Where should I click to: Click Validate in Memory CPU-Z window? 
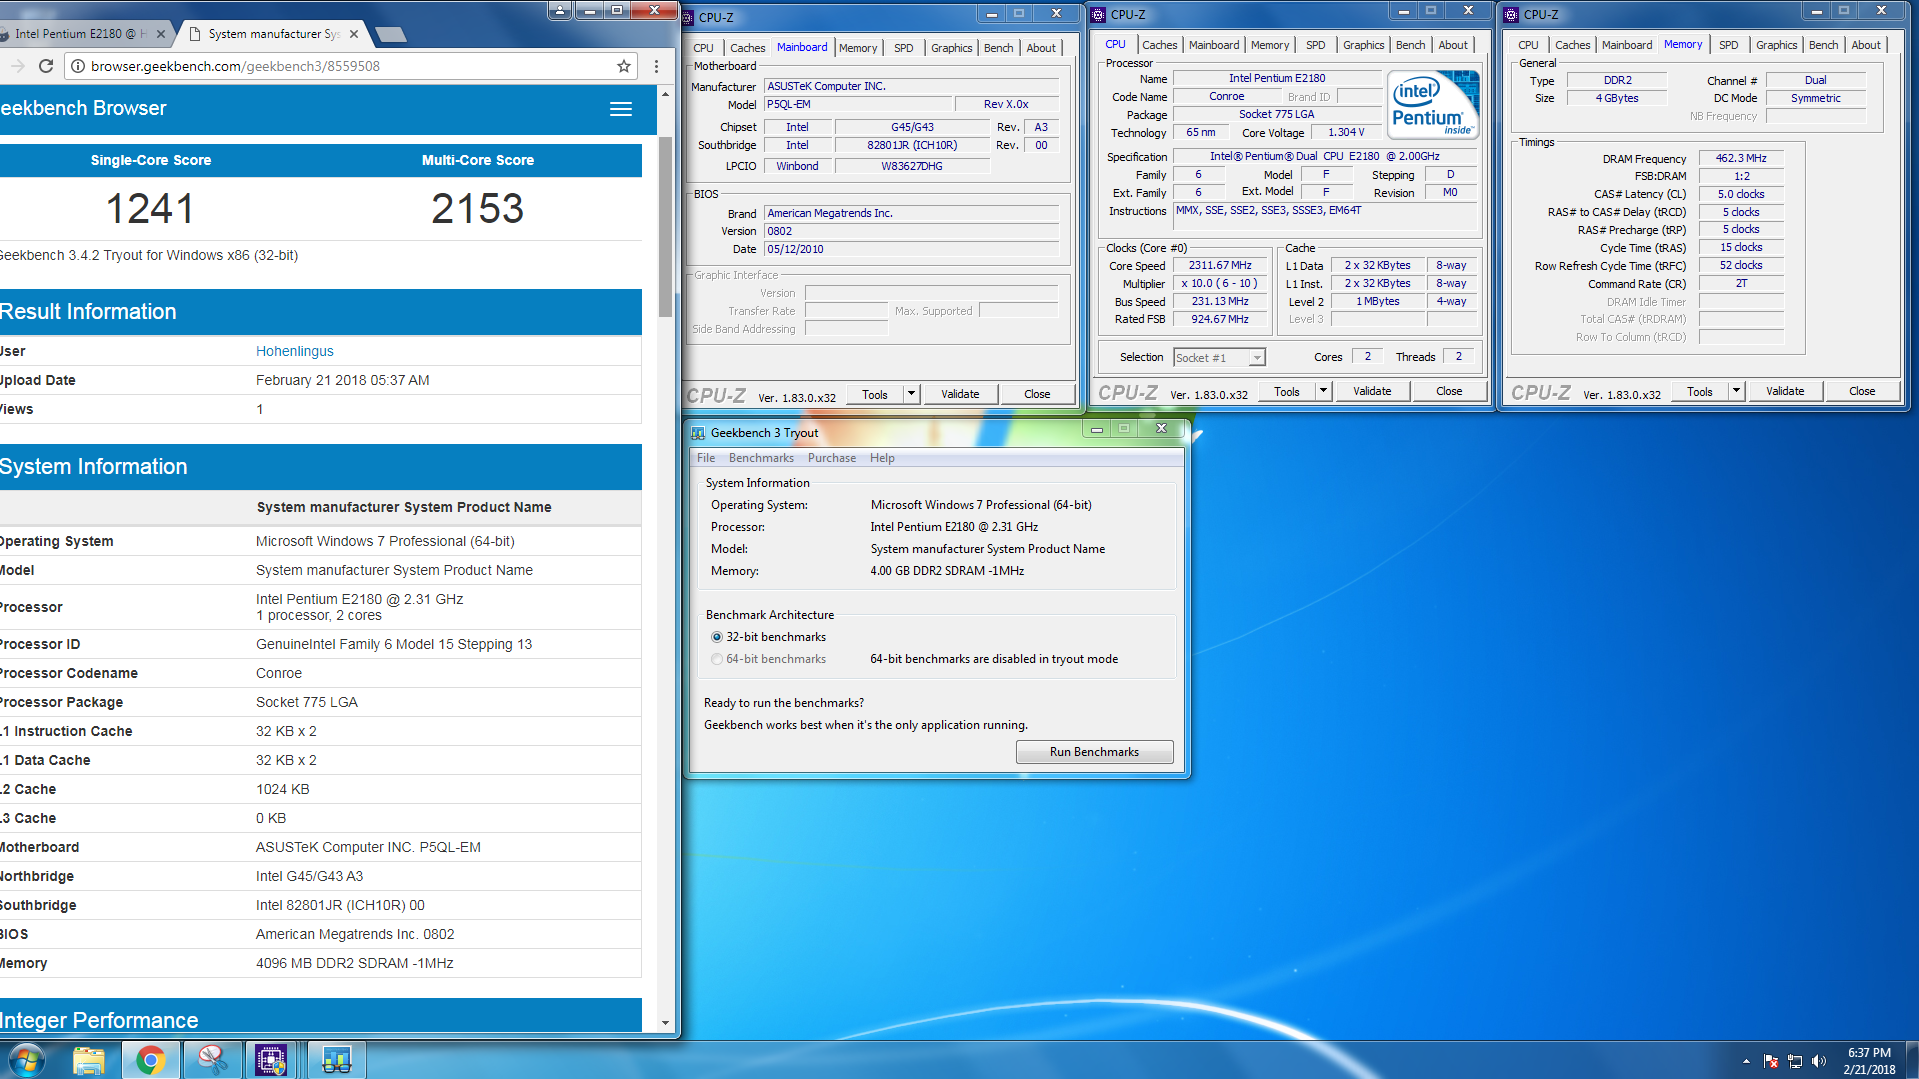pos(1785,391)
